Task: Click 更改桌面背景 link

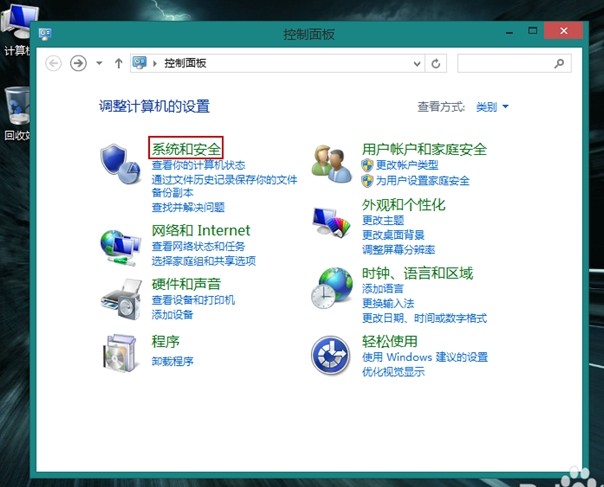Action: pos(393,235)
